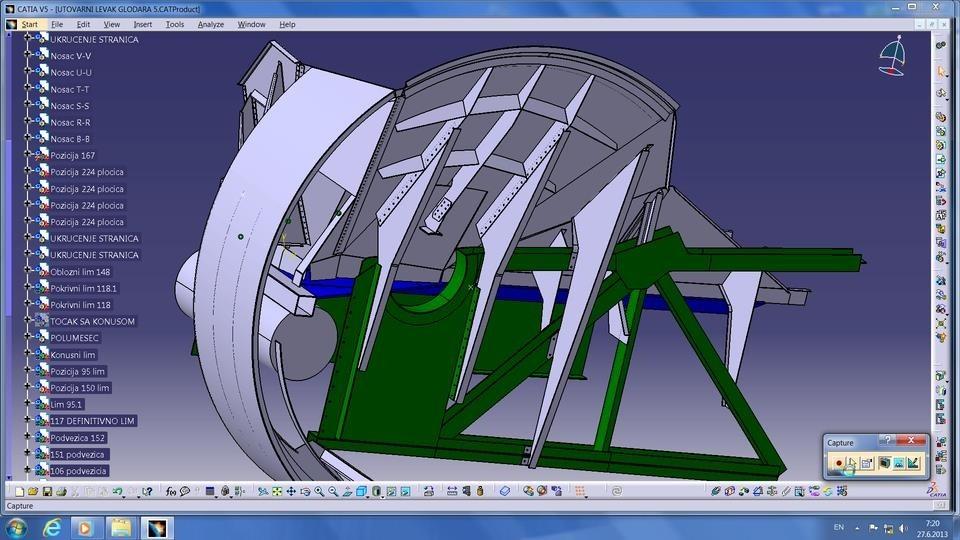Click the help question mark on Capture dialog

click(x=887, y=440)
